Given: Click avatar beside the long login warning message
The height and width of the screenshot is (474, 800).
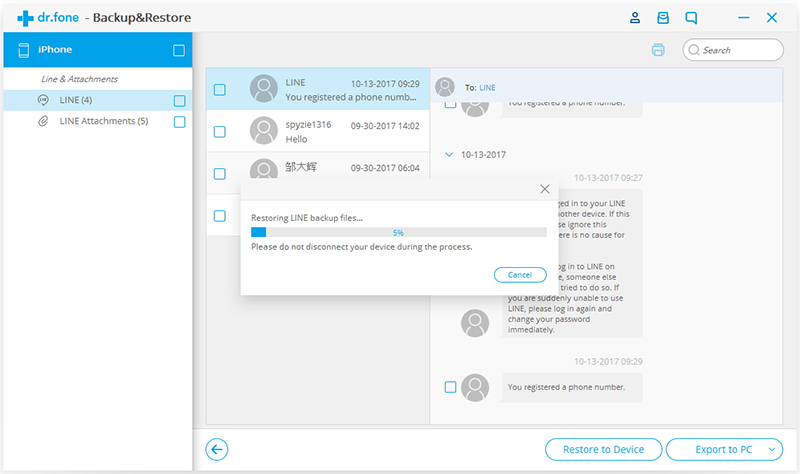Looking at the screenshot, I should [475, 323].
